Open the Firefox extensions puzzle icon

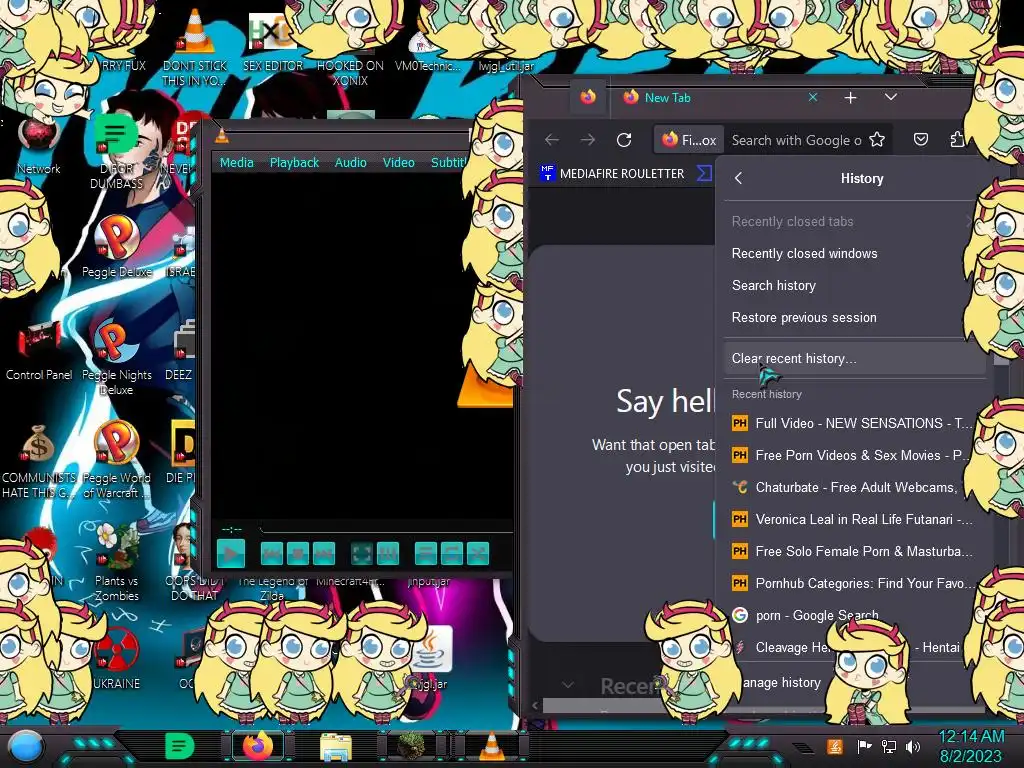coord(957,140)
